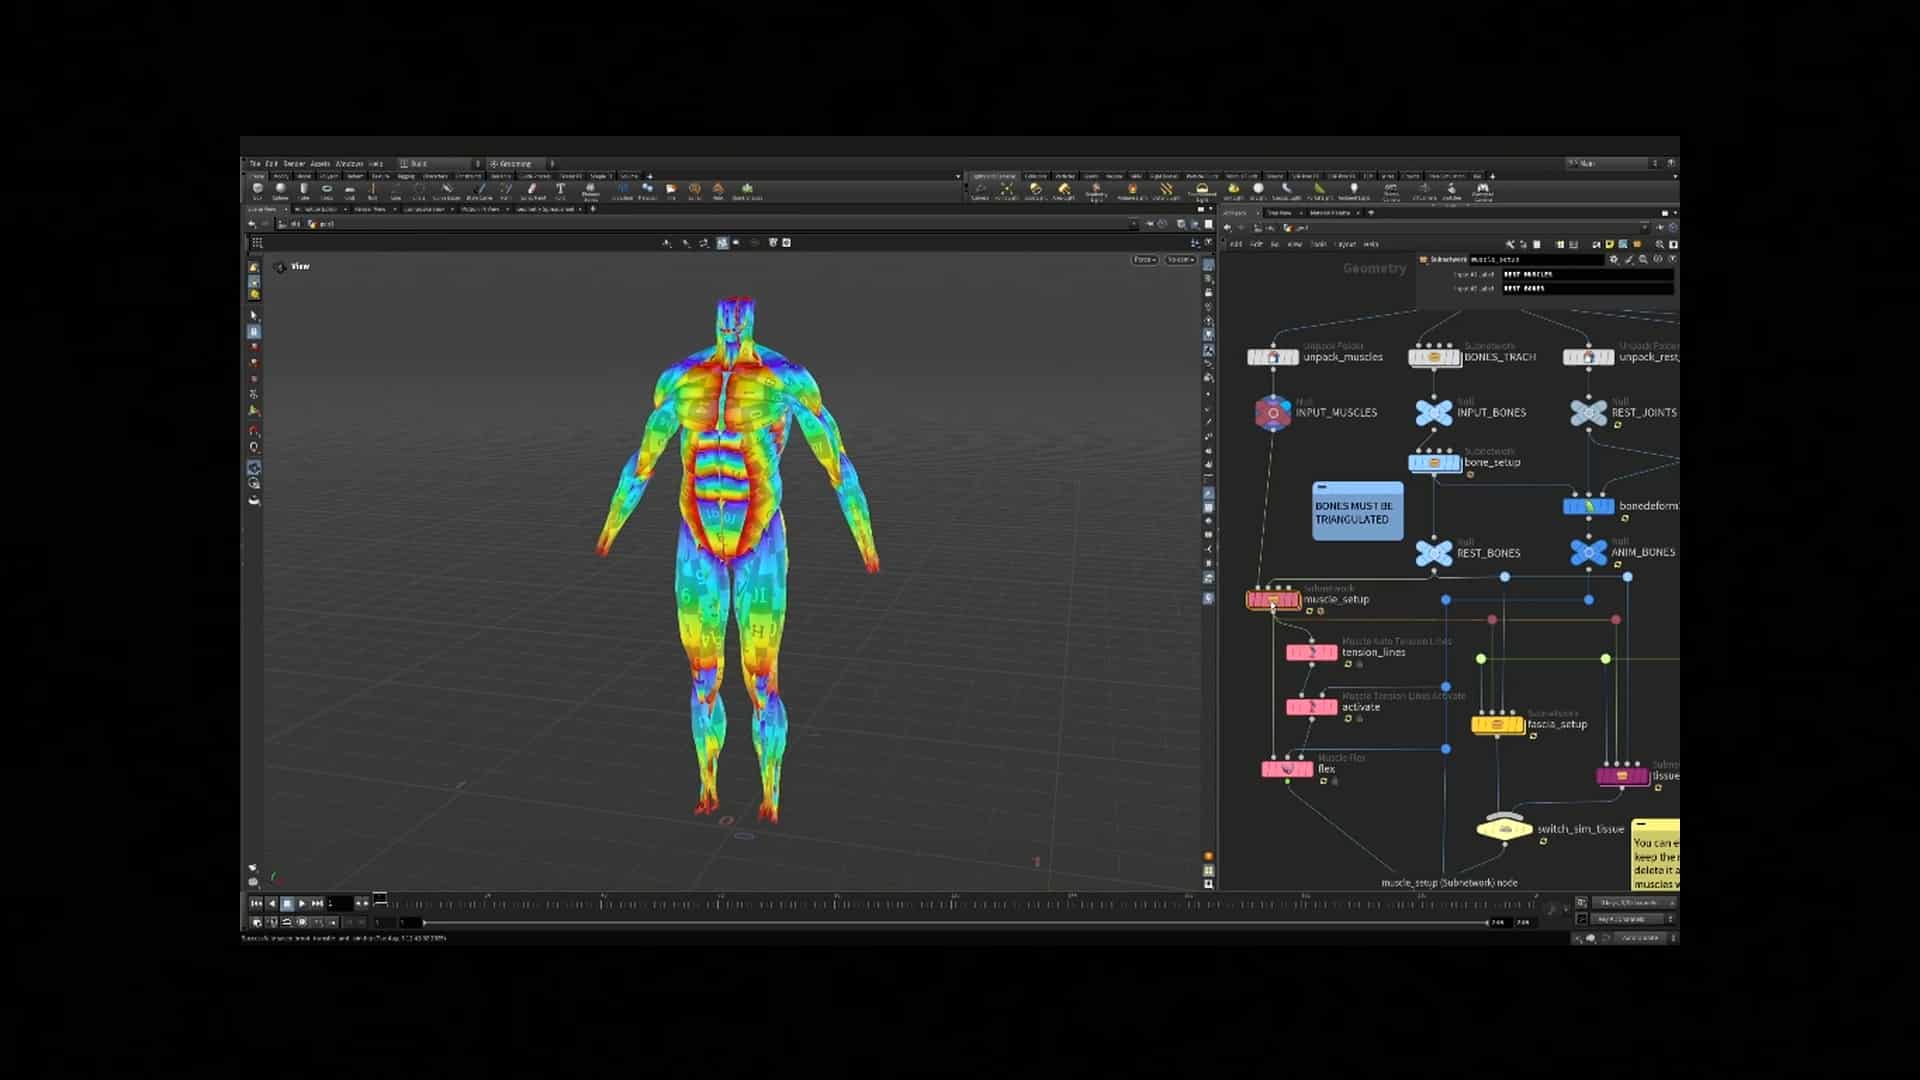Select the muscle_setup subnetwork node
The image size is (1920, 1080).
[x=1272, y=599]
